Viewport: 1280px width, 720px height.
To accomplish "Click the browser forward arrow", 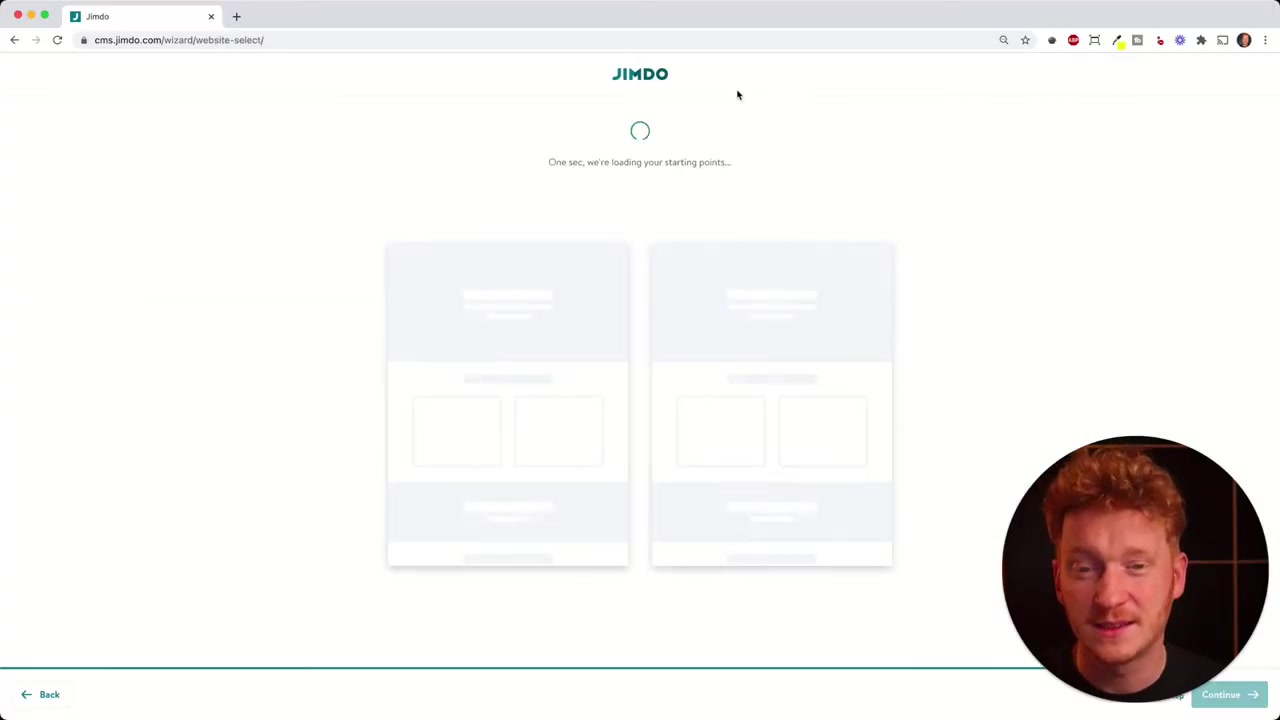I will pyautogui.click(x=36, y=40).
